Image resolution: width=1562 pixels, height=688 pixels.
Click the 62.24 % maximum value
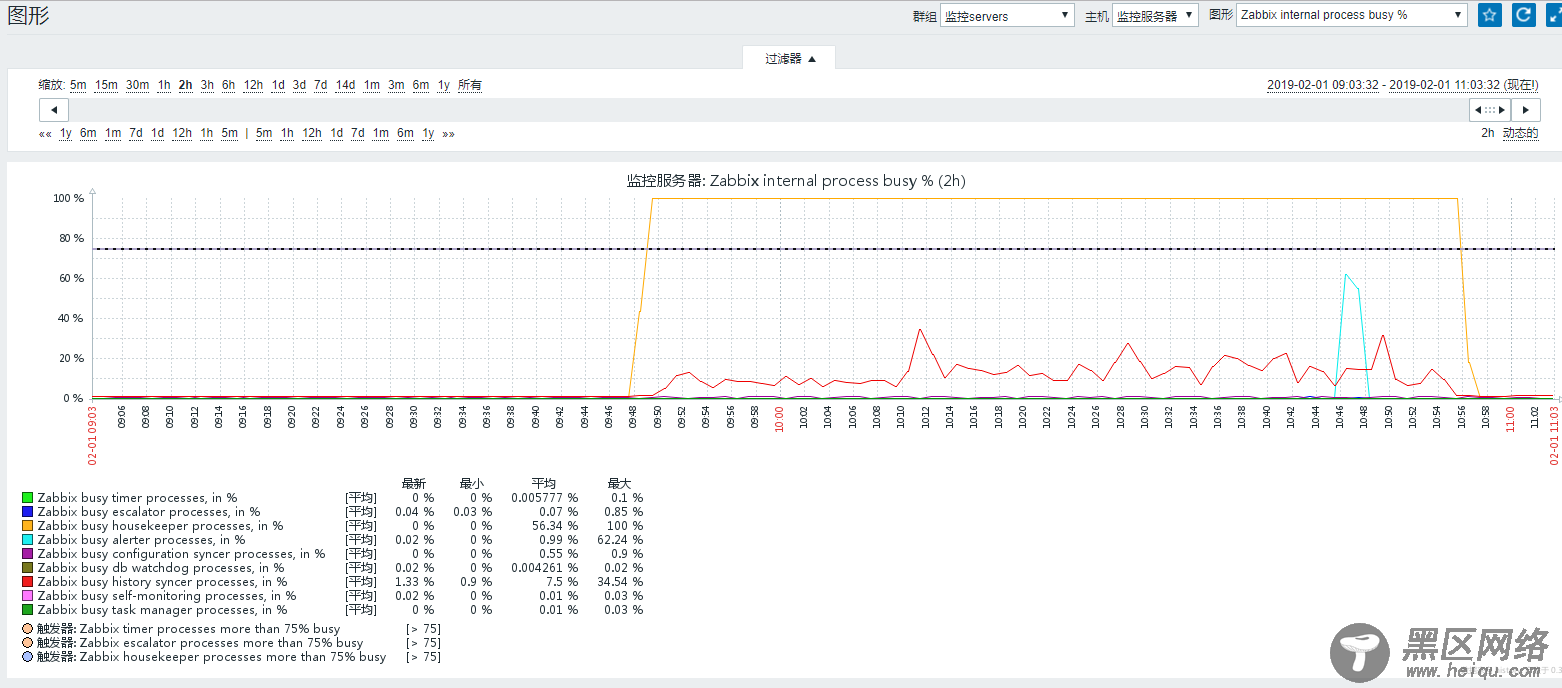(x=621, y=540)
